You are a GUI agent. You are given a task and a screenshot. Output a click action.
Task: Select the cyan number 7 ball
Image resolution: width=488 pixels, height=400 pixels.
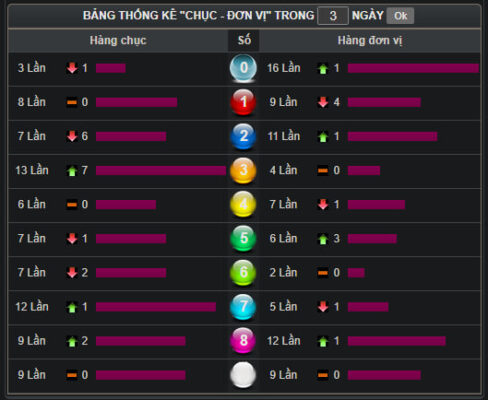[243, 307]
